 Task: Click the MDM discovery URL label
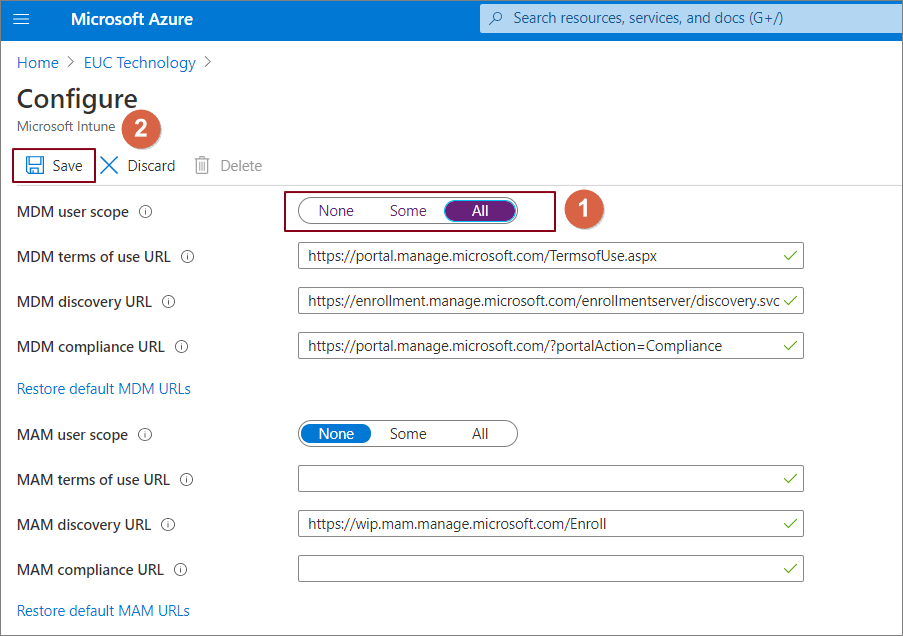pos(84,302)
